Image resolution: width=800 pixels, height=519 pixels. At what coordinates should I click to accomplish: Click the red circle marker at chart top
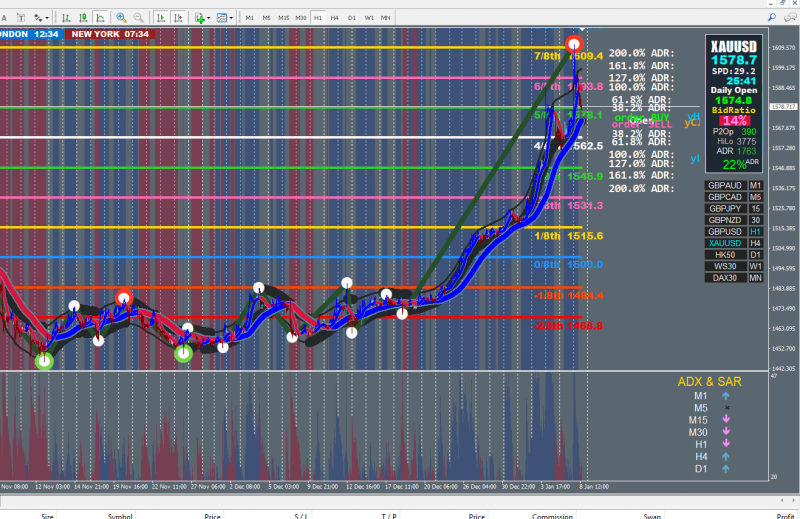(x=574, y=44)
